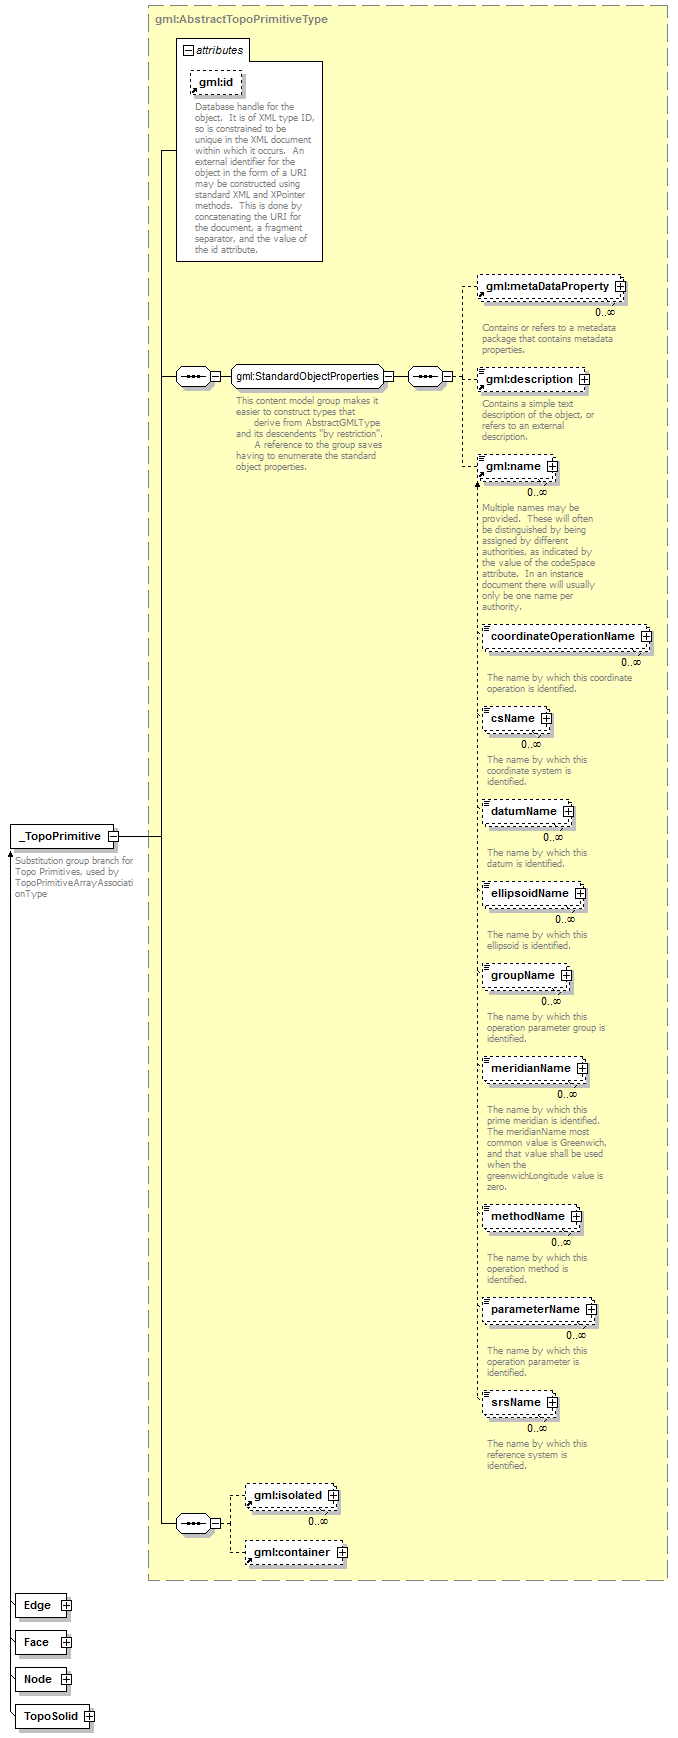This screenshot has width=678, height=1738.
Task: Collapse the attributes section minus box
Action: click(x=188, y=50)
